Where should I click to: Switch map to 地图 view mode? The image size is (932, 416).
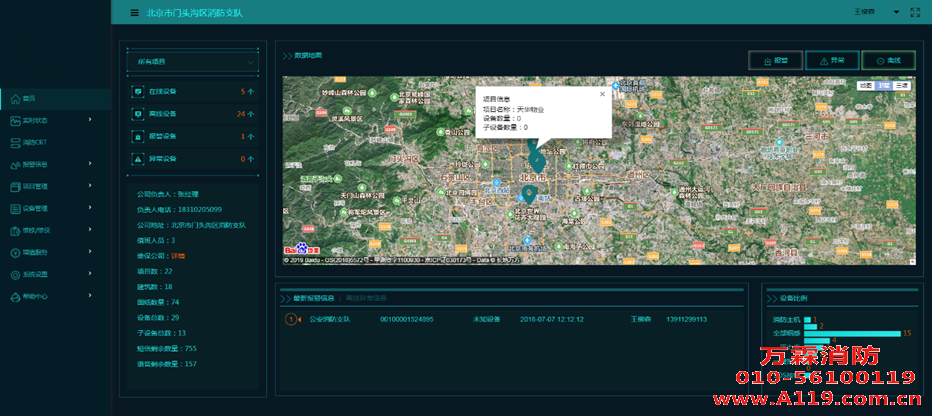(865, 86)
